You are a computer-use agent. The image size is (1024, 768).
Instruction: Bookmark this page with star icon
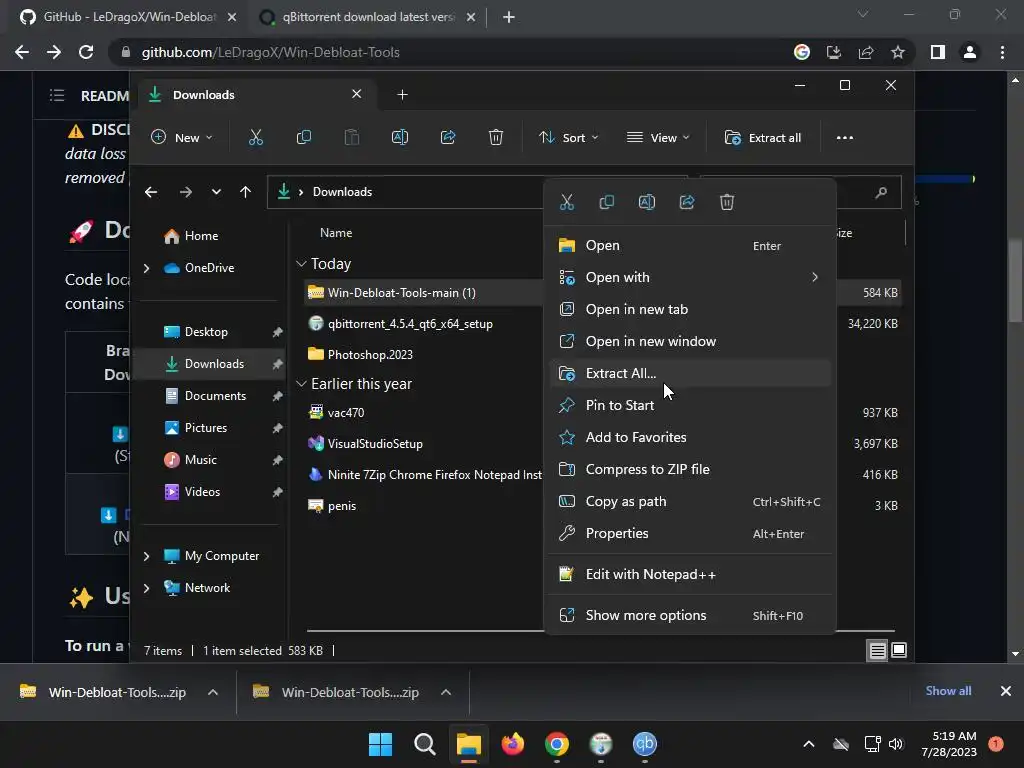pos(898,52)
